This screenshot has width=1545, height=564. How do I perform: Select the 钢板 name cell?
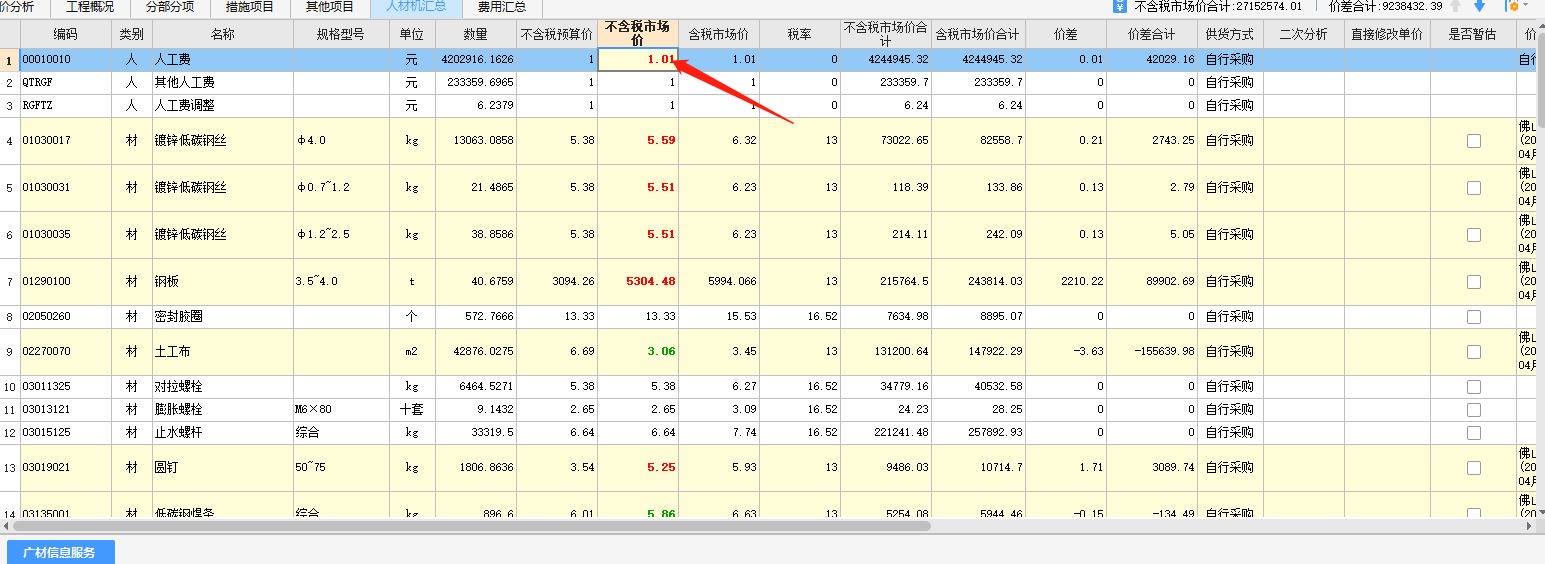click(x=223, y=282)
